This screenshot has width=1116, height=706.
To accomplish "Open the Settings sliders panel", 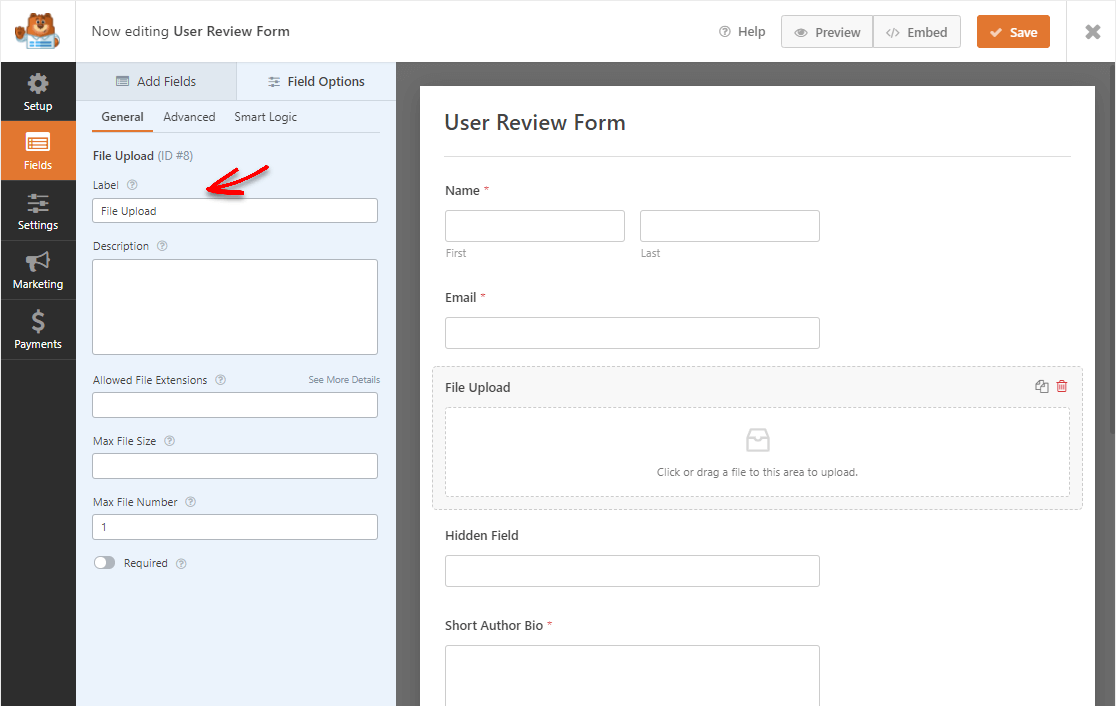I will [38, 211].
